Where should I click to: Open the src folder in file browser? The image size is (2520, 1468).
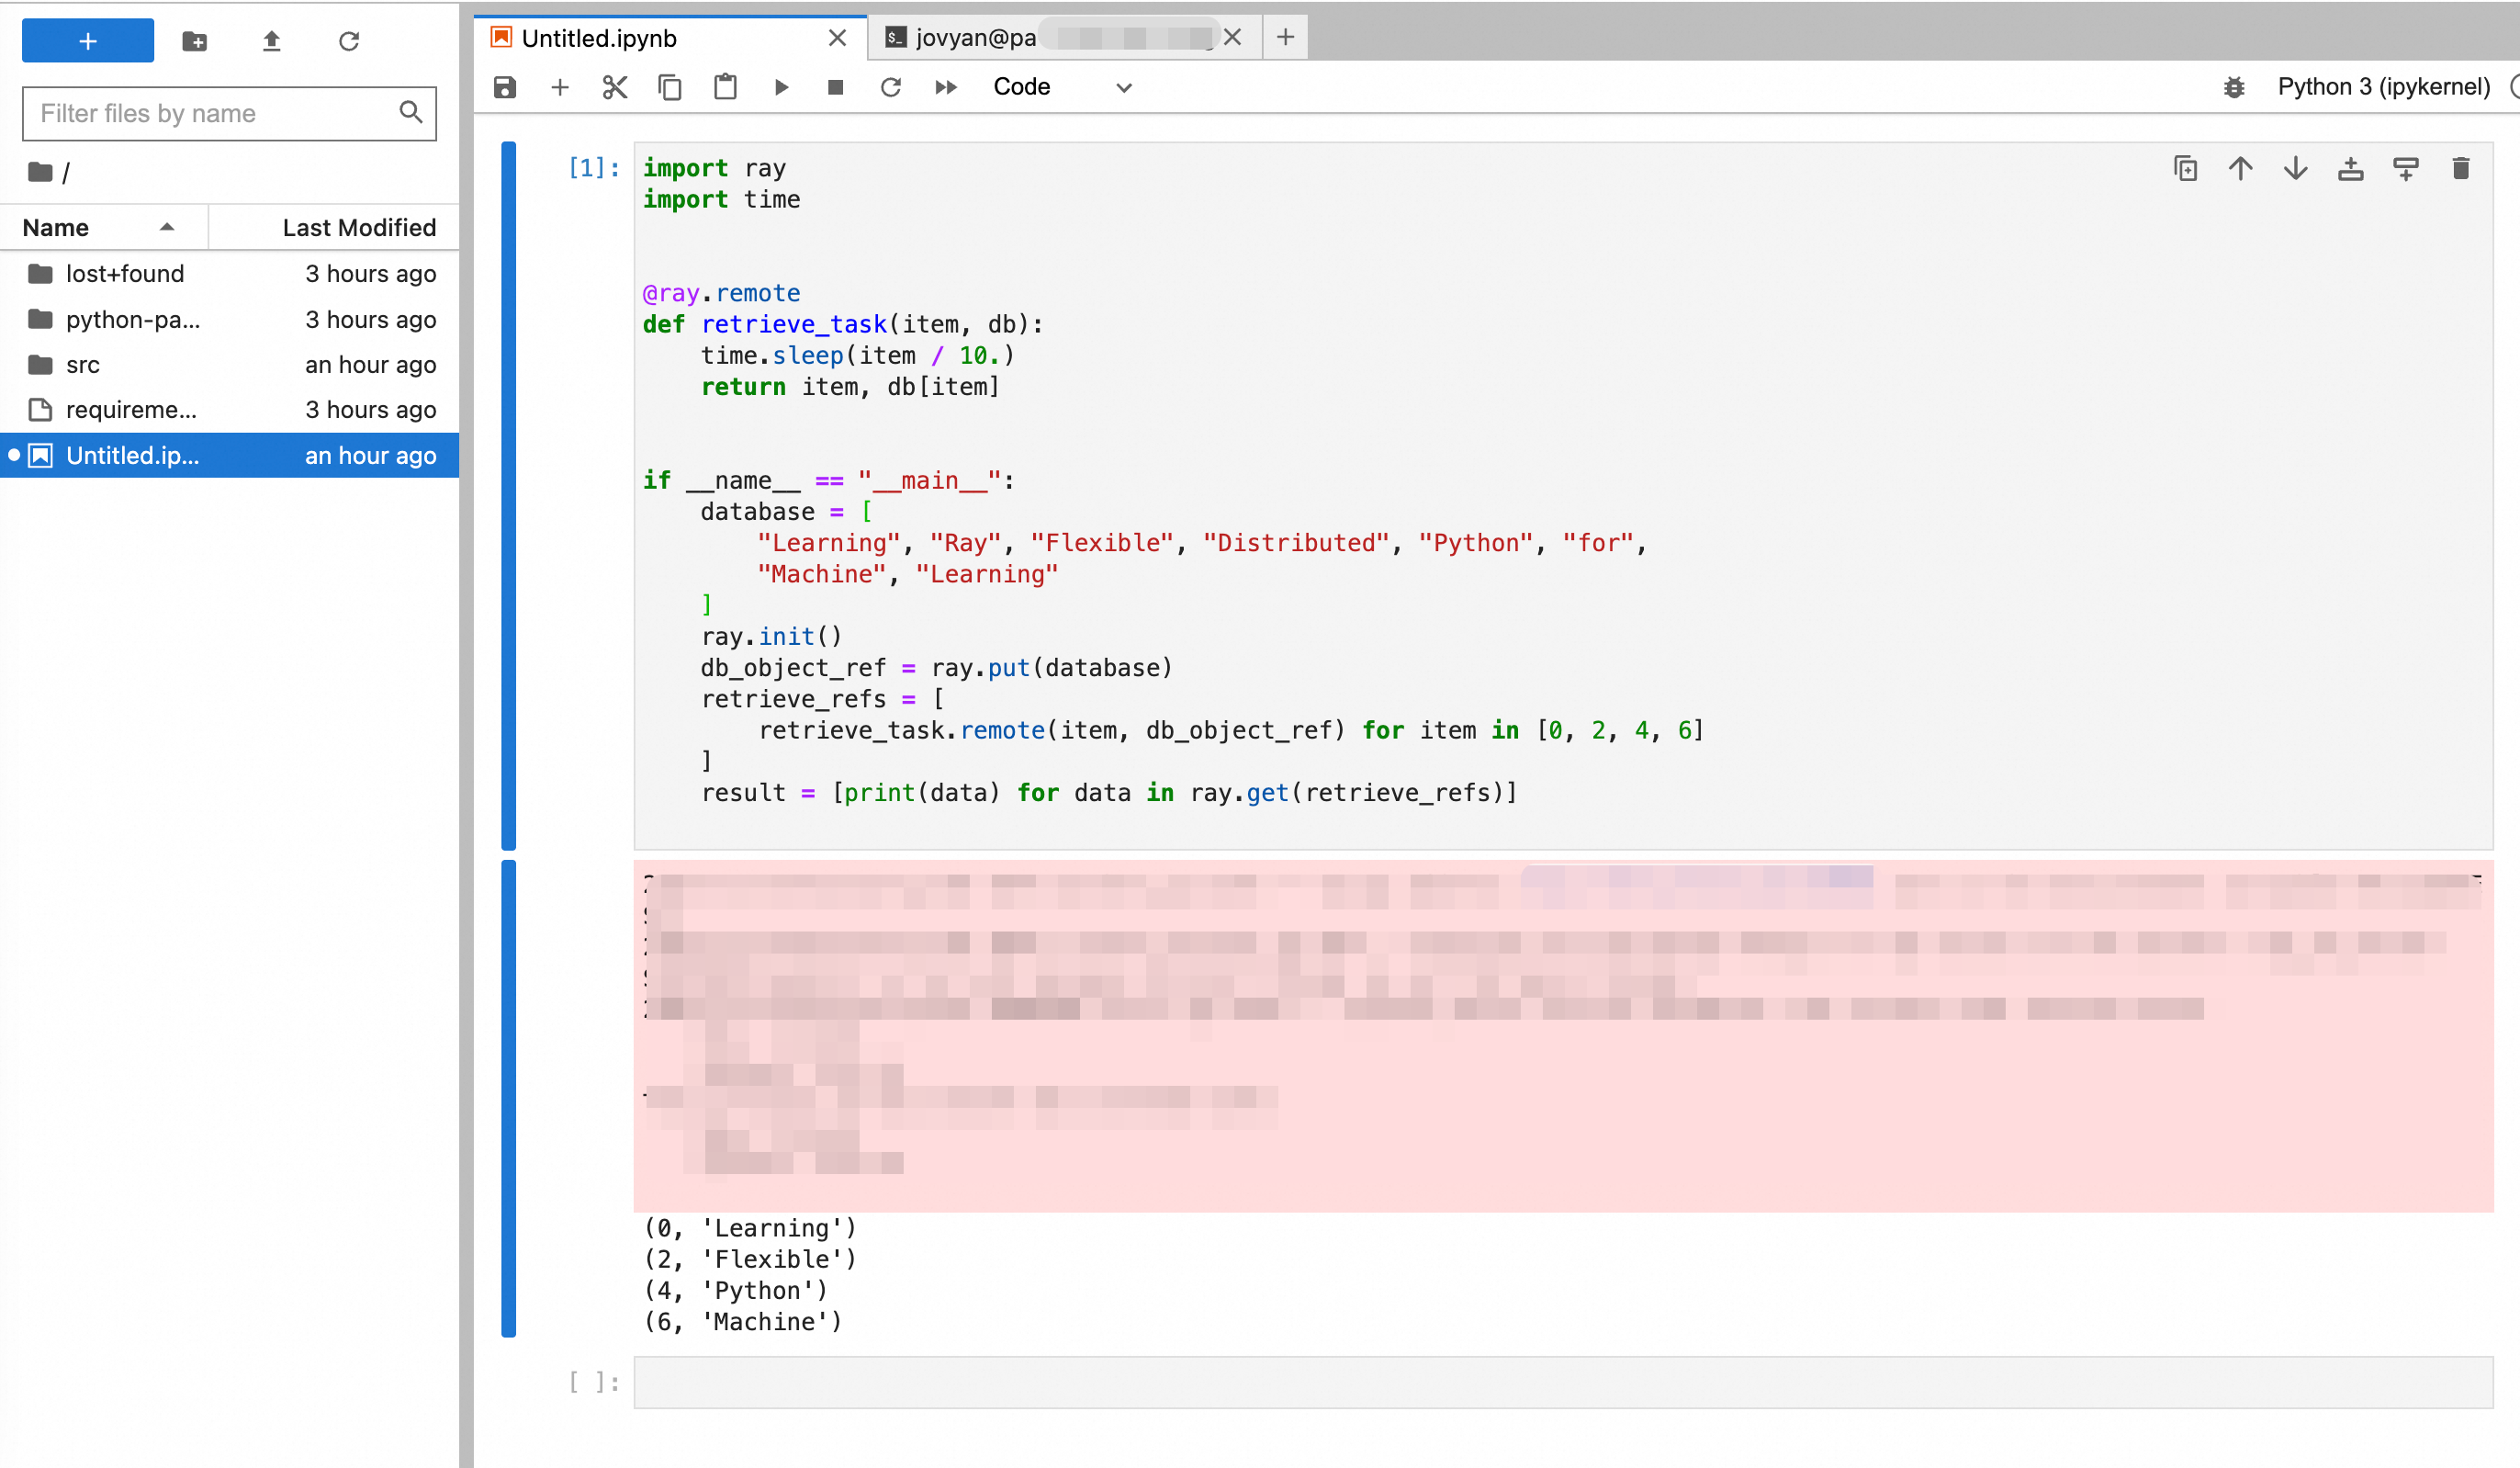coord(83,365)
